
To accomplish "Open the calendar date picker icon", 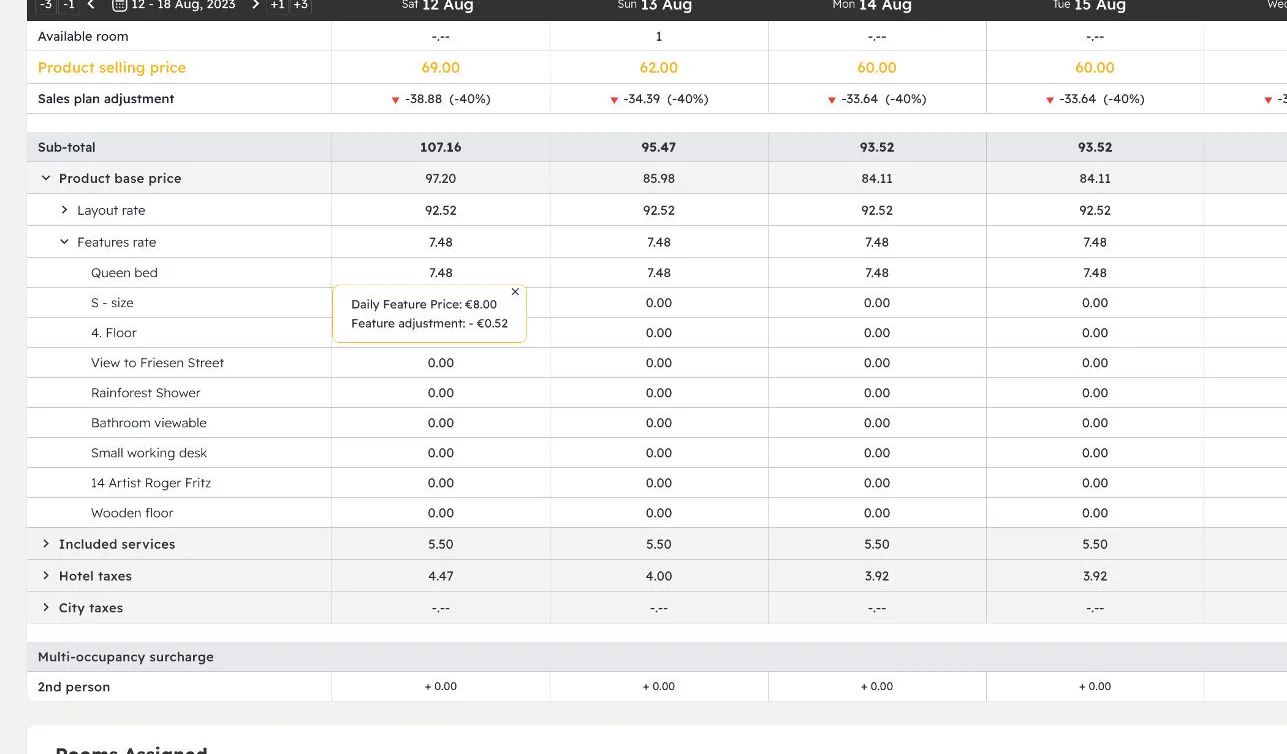I will click(119, 5).
